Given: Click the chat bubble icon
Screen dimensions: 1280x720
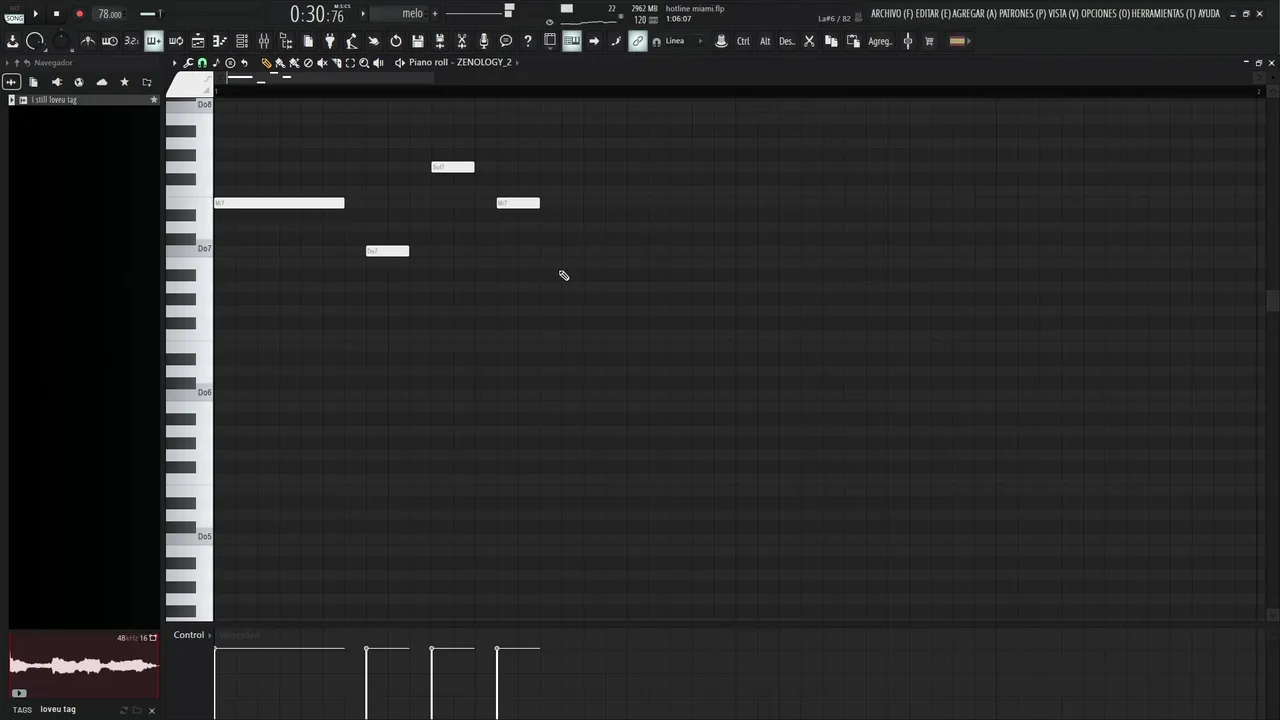Looking at the screenshot, I should tap(506, 41).
